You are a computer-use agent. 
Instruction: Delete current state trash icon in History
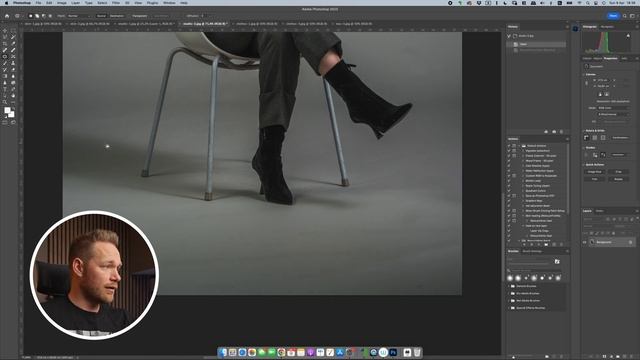coord(561,131)
